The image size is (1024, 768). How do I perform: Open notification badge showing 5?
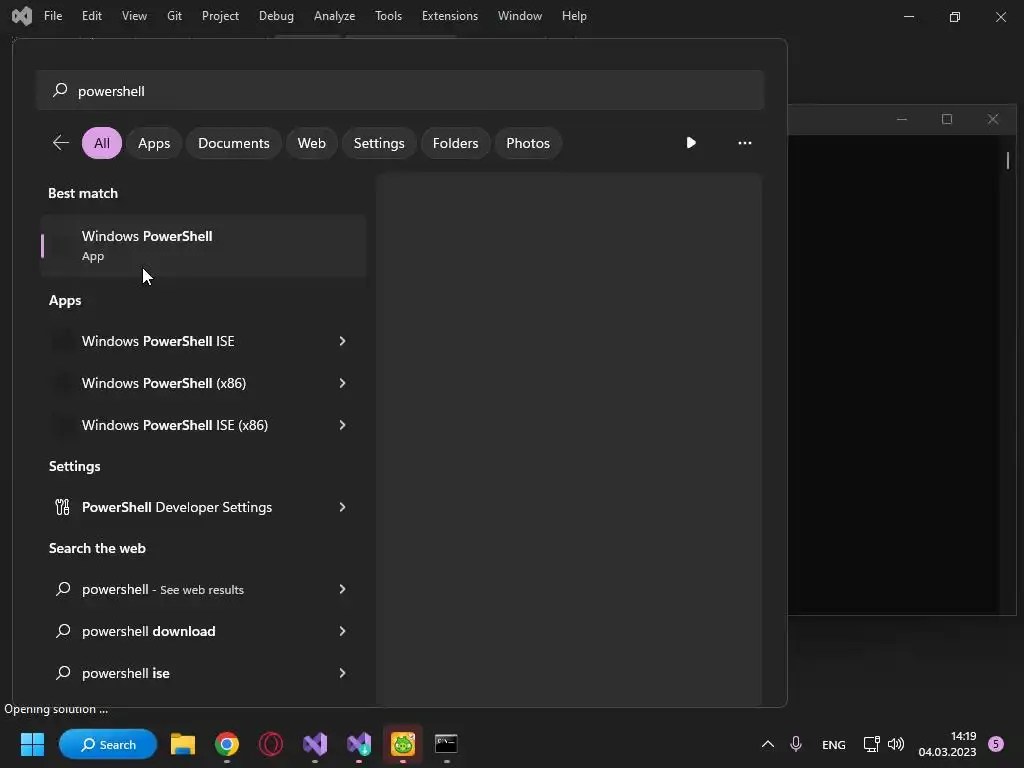pyautogui.click(x=996, y=744)
